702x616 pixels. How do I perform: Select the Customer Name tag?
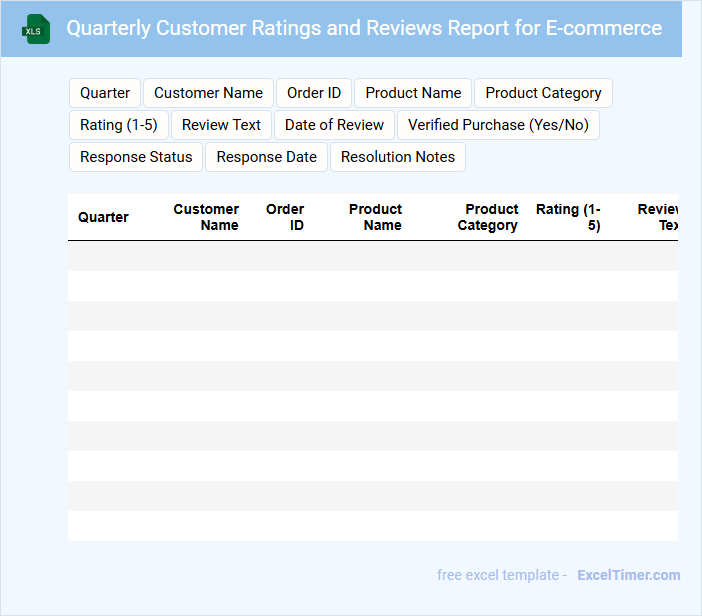(208, 93)
